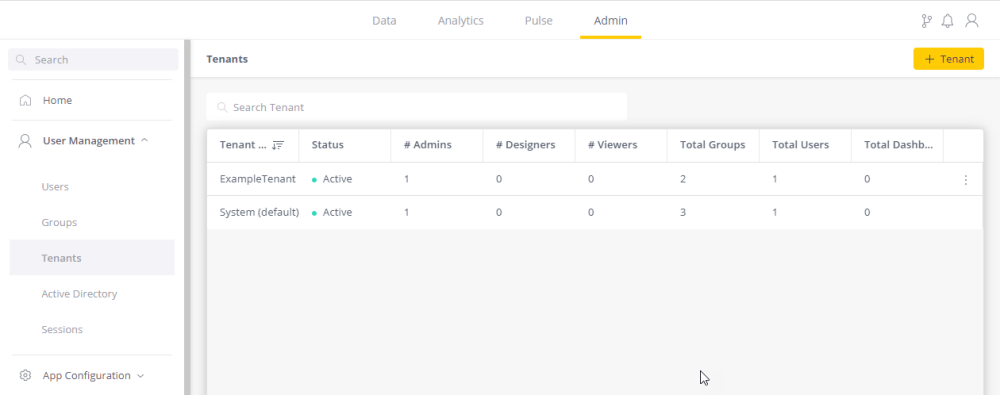Select the ExampleTenant name cell

point(258,179)
